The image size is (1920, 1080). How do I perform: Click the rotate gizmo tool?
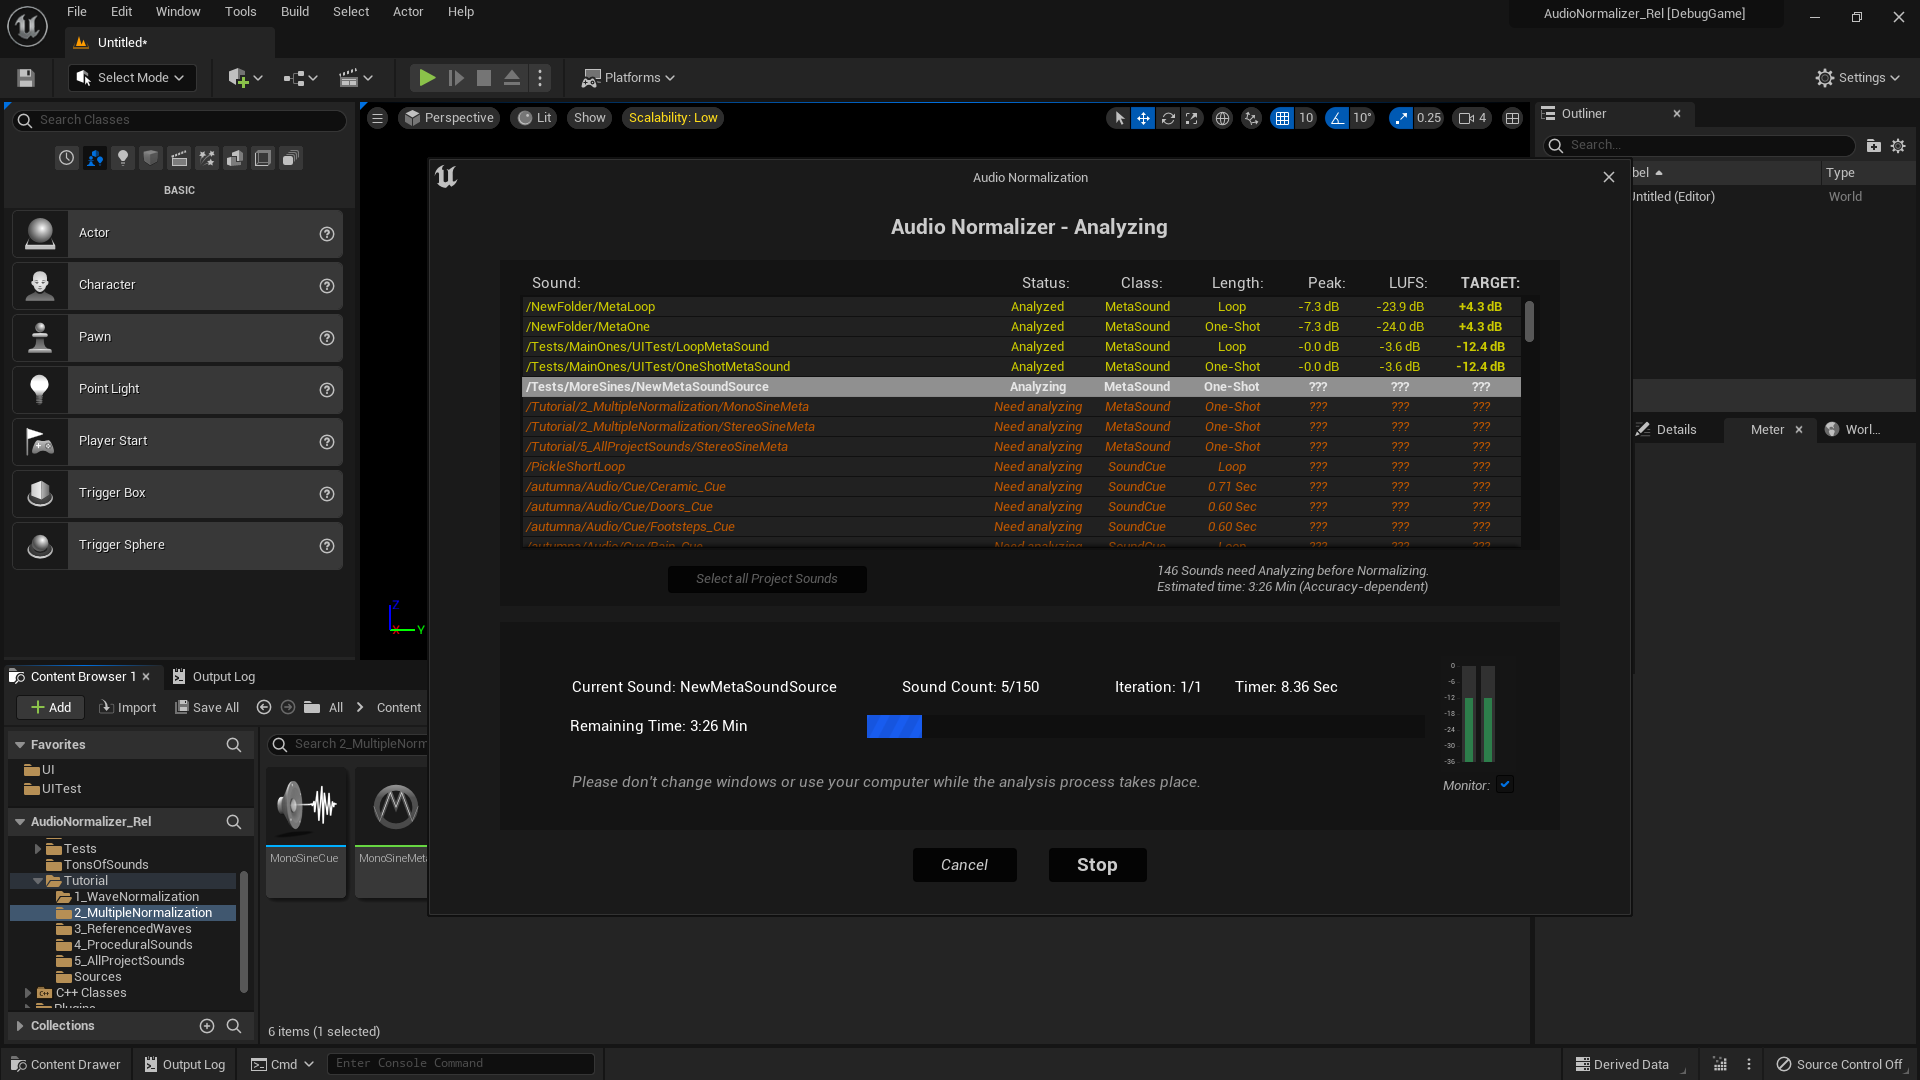click(1168, 118)
